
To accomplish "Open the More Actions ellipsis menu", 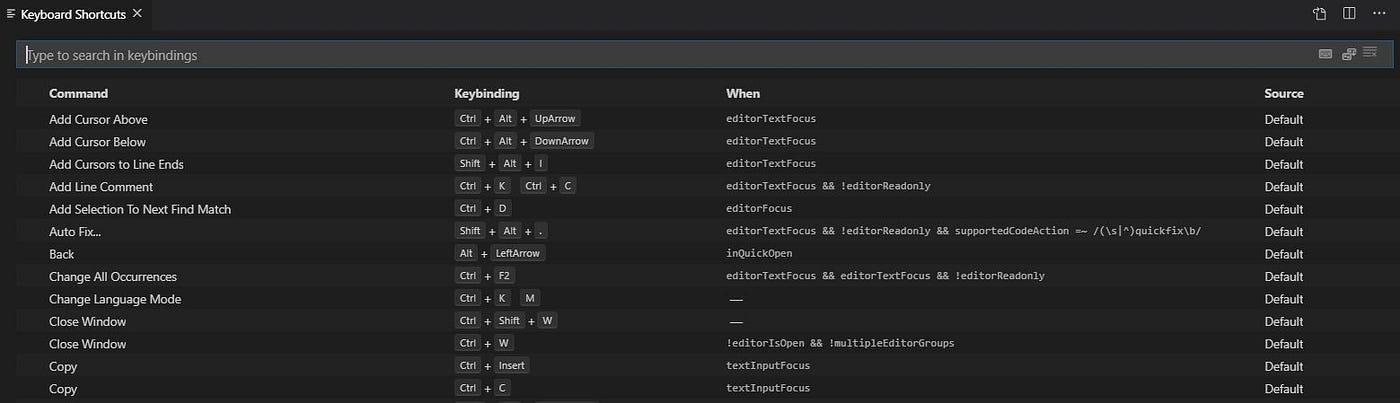I will click(x=1379, y=14).
